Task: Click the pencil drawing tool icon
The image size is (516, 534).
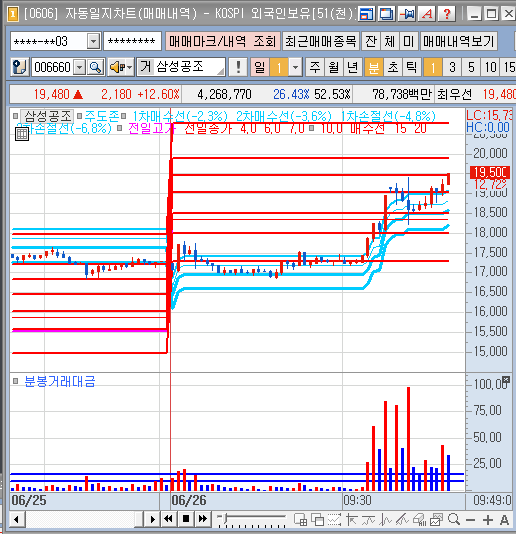Action: (x=402, y=520)
